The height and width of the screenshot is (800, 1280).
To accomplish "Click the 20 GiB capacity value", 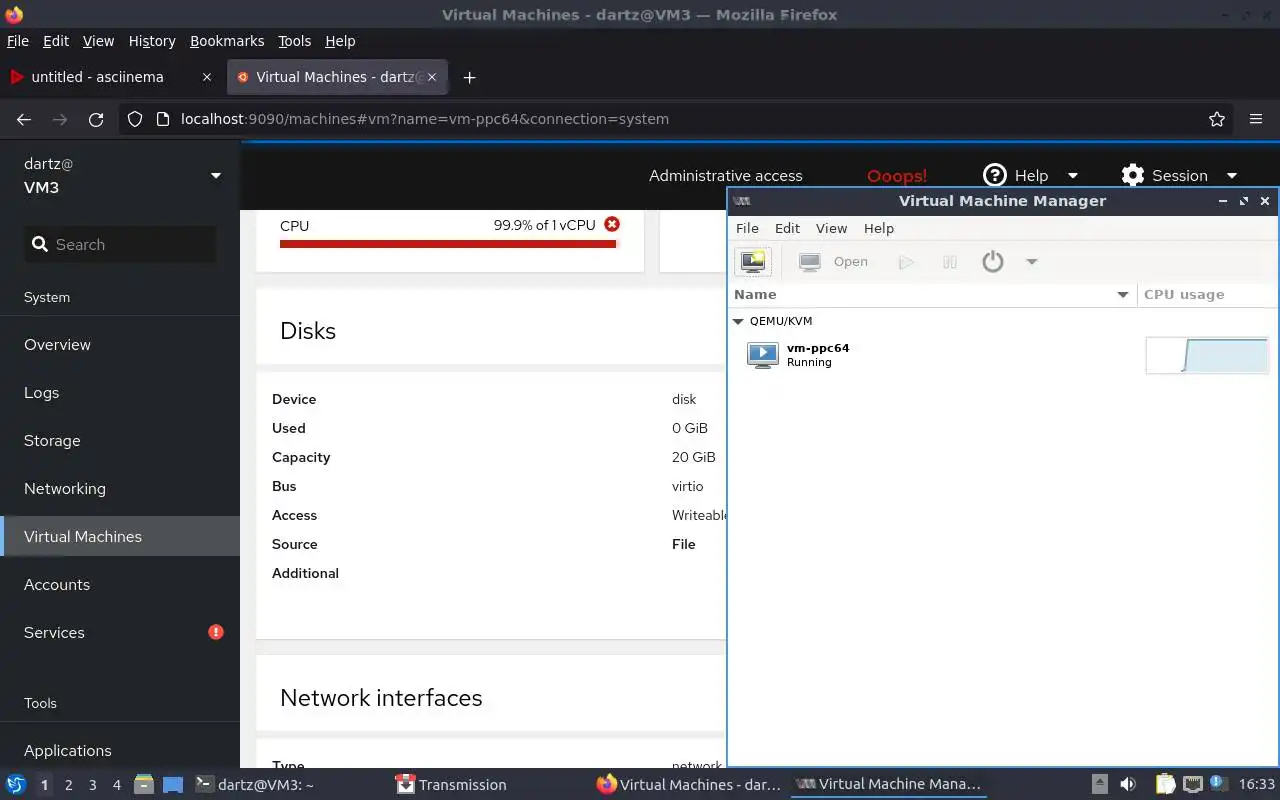I will [x=693, y=457].
